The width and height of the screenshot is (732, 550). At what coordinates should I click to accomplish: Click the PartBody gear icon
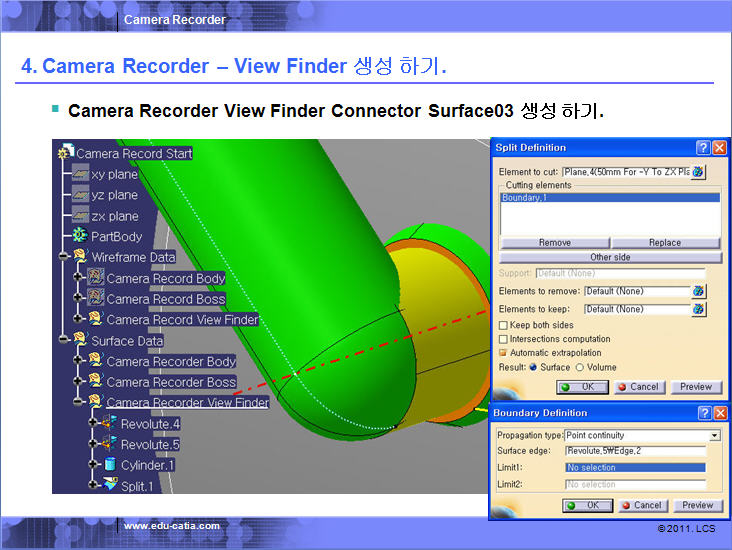coord(80,236)
